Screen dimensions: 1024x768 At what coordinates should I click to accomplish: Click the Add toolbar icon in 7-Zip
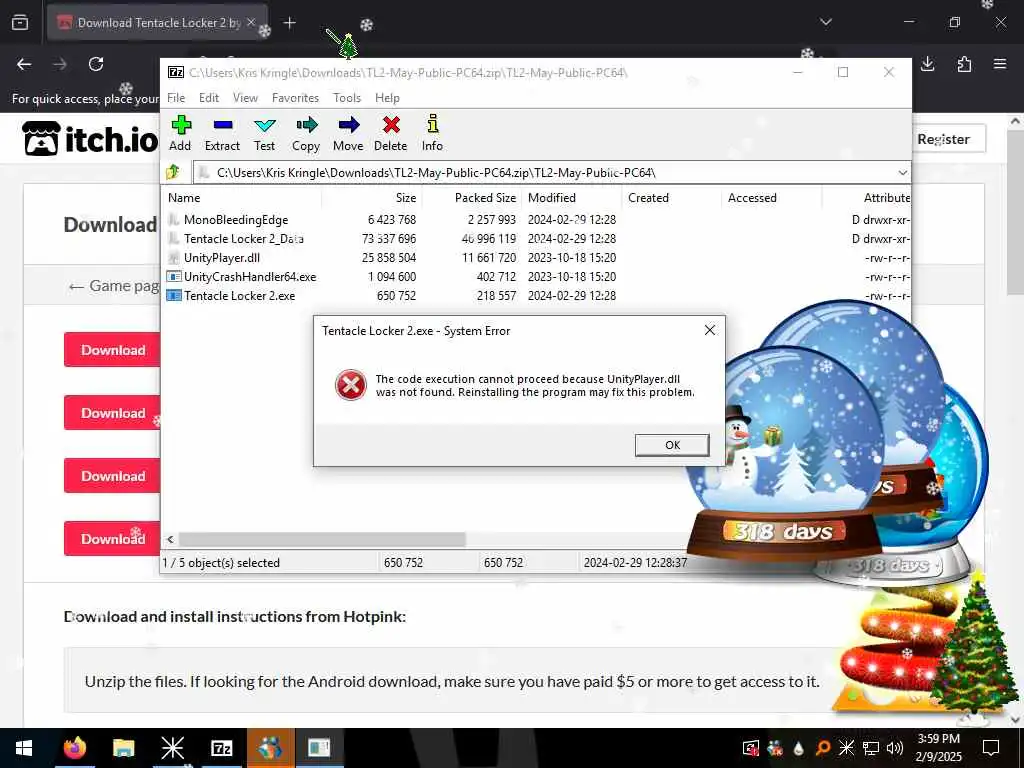click(180, 134)
